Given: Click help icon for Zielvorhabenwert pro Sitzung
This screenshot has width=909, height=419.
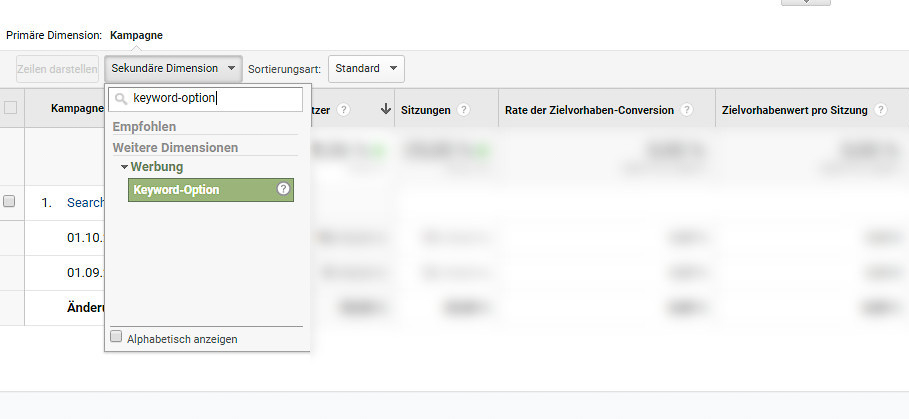Looking at the screenshot, I should (x=880, y=110).
